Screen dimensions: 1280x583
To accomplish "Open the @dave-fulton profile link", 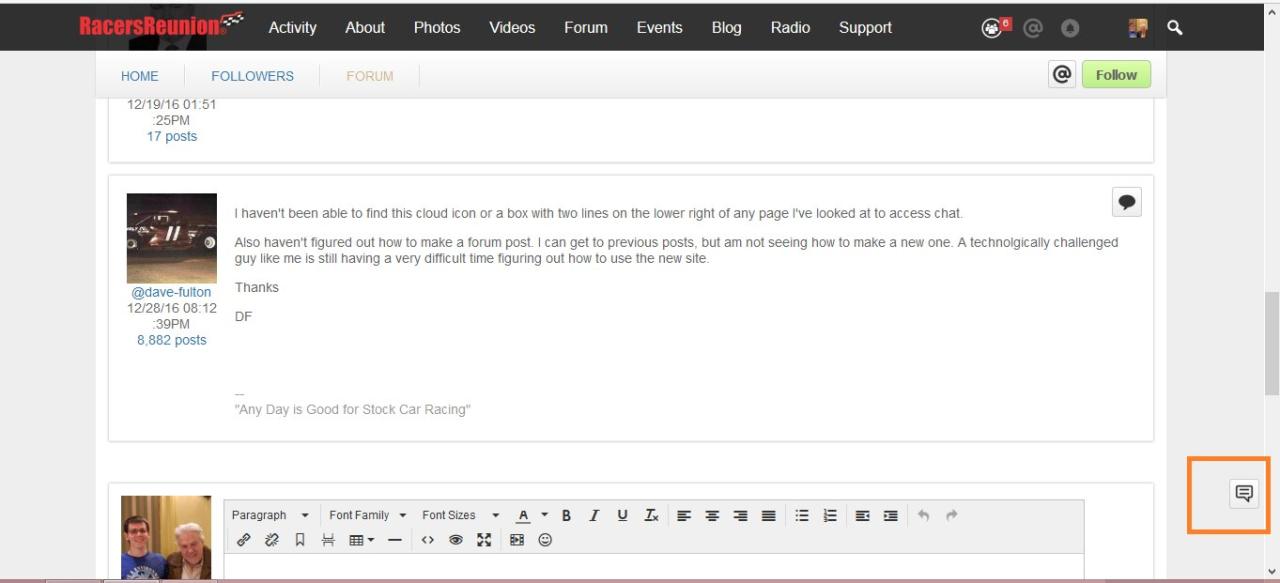I will pyautogui.click(x=172, y=292).
